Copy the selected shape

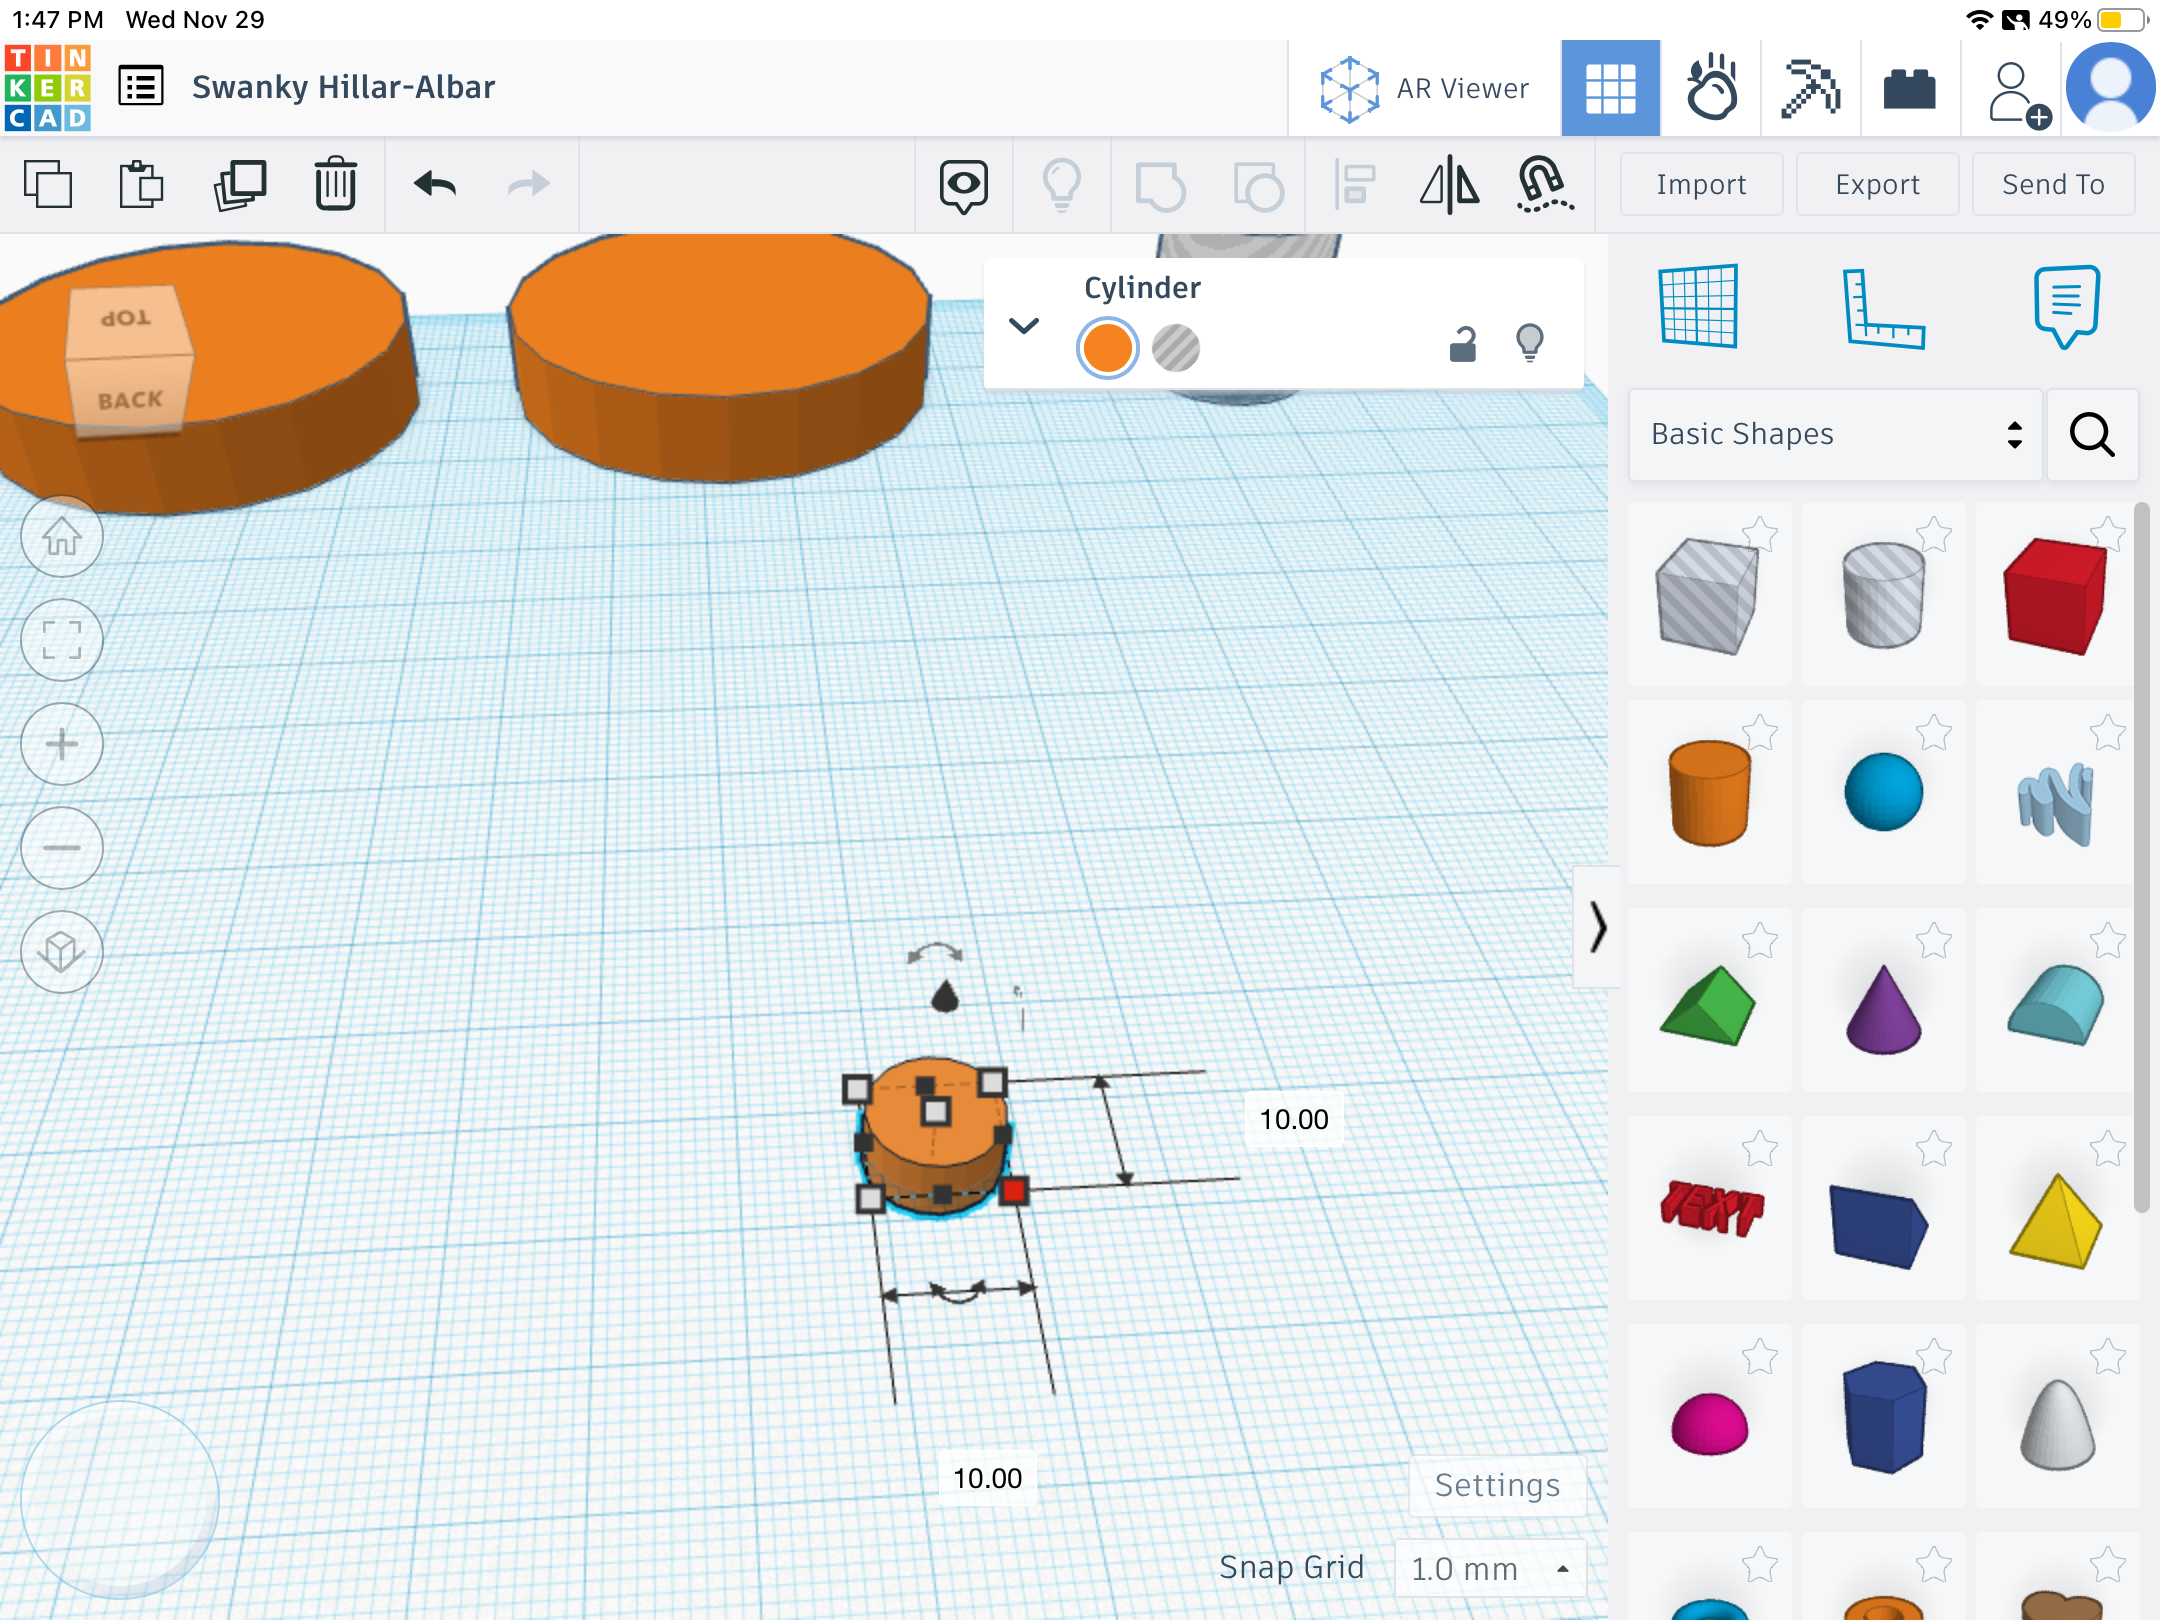tap(48, 184)
